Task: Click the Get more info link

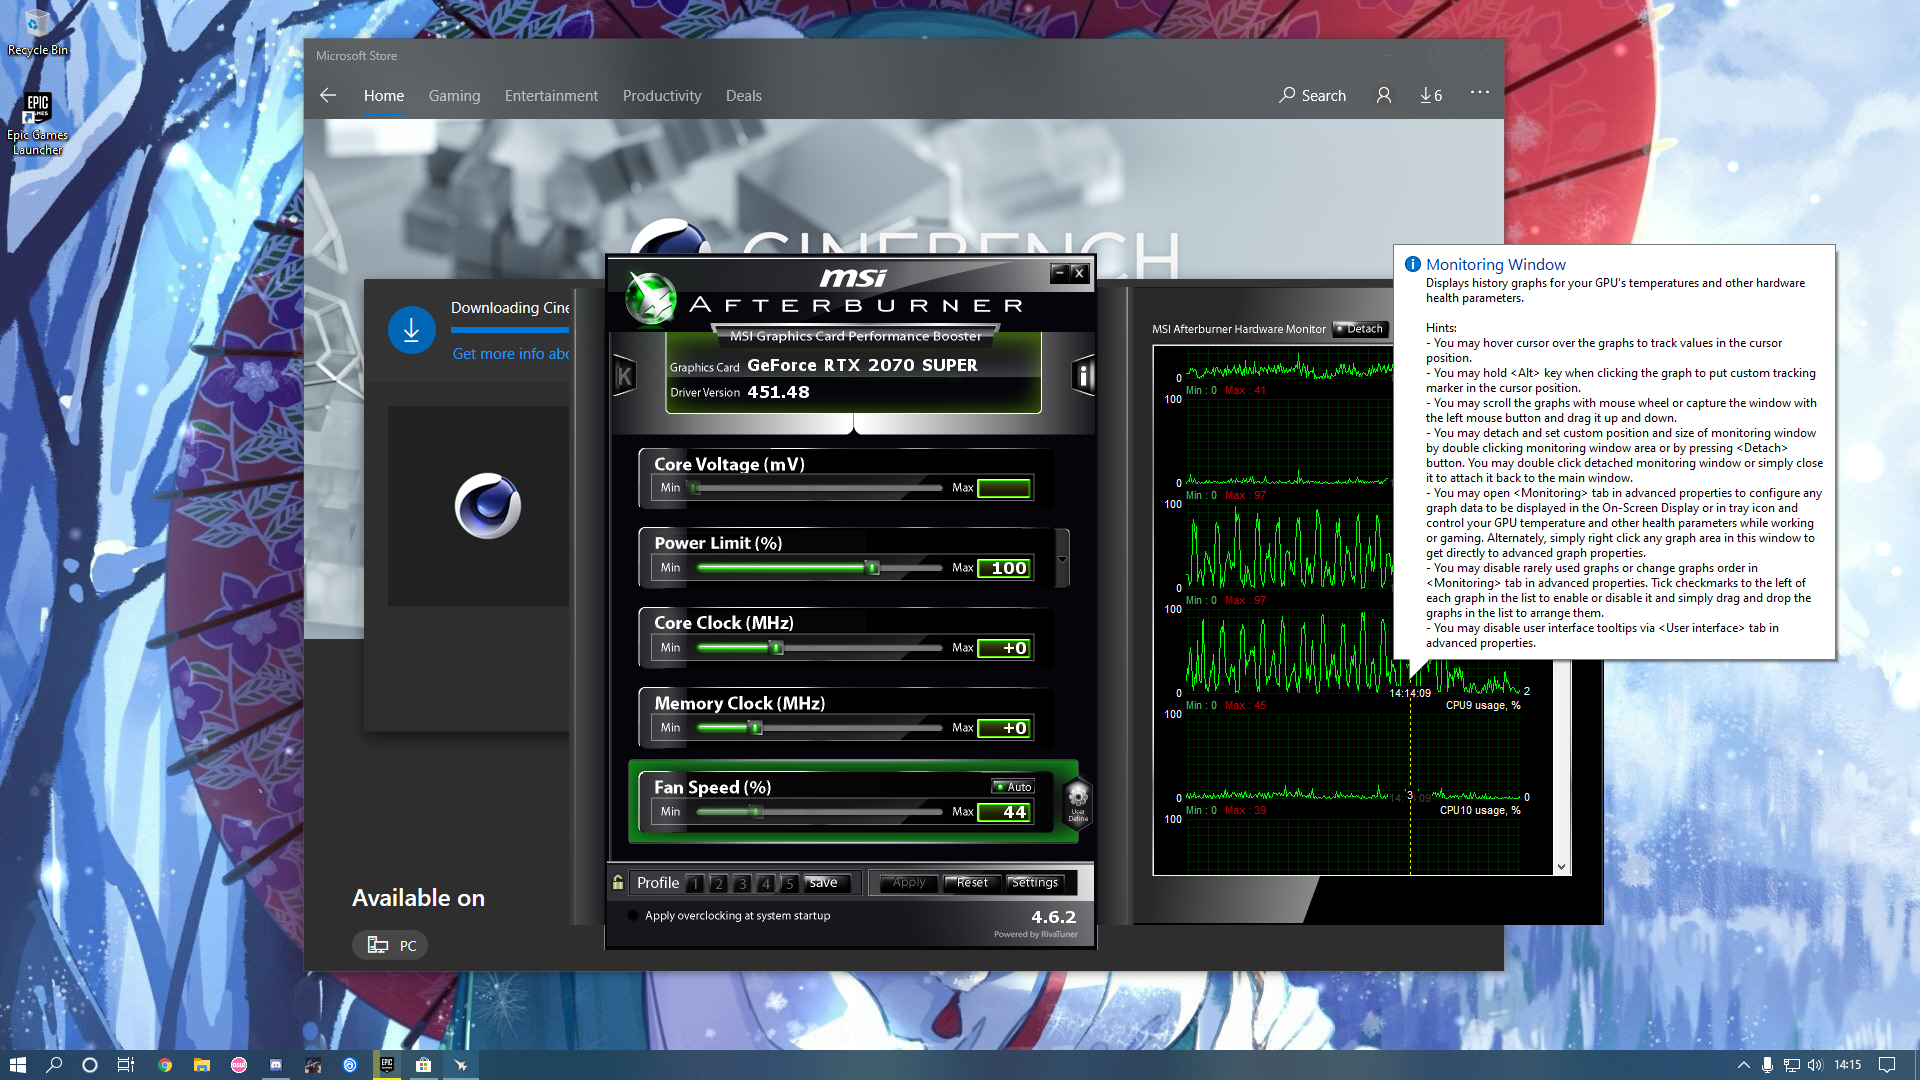Action: coord(511,354)
